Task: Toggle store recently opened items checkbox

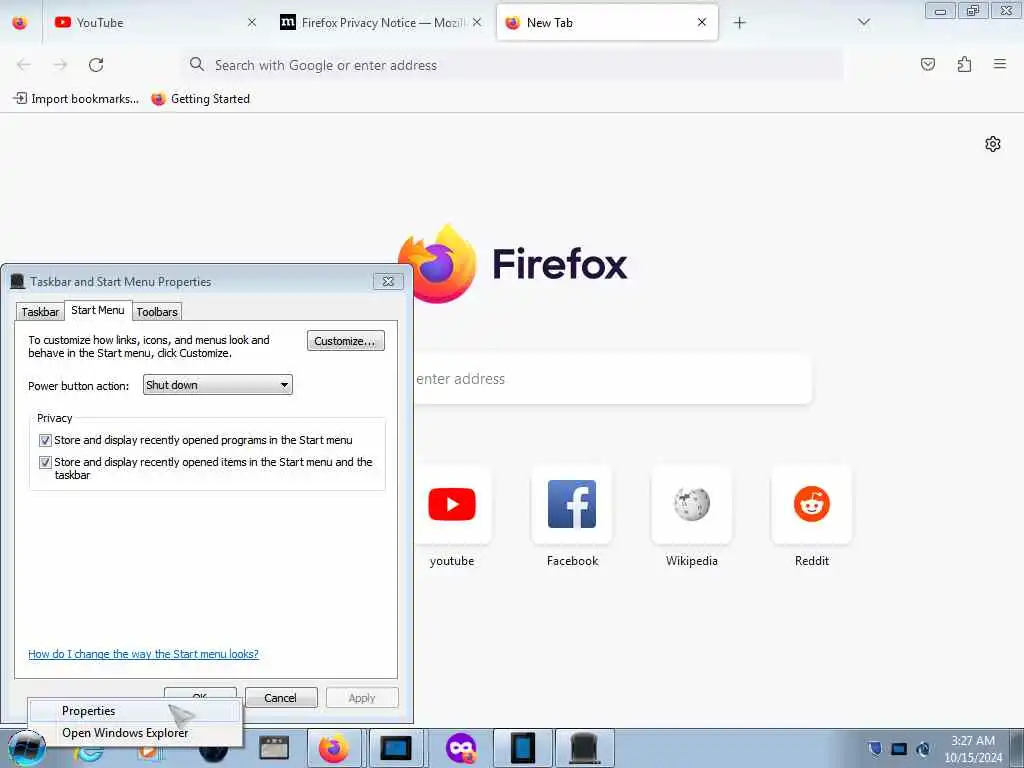Action: [45, 462]
